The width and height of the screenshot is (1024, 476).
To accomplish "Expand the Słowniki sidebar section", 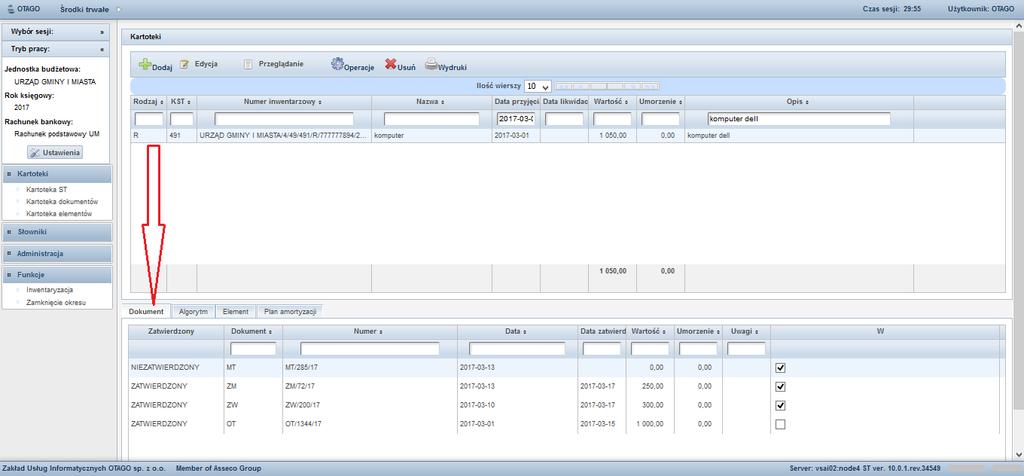I will [57, 231].
